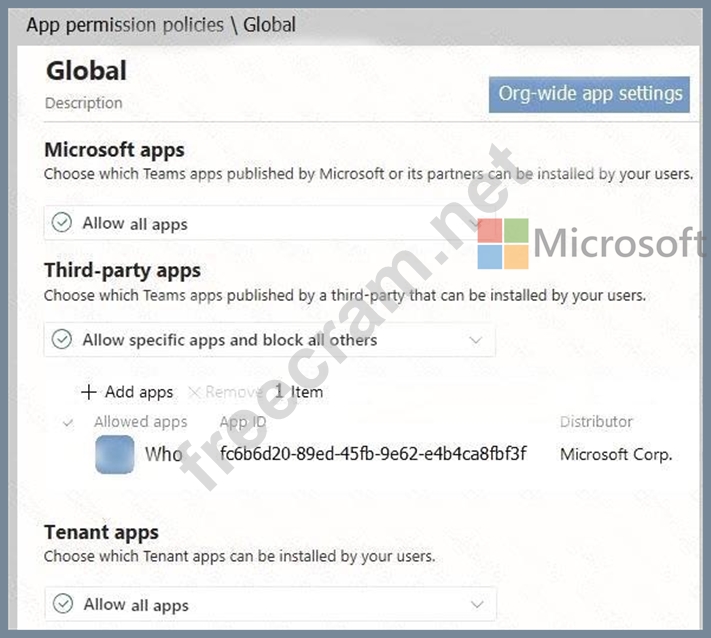Expand the Third-party apps dropdown chevron
The width and height of the screenshot is (711, 638).
pos(476,340)
